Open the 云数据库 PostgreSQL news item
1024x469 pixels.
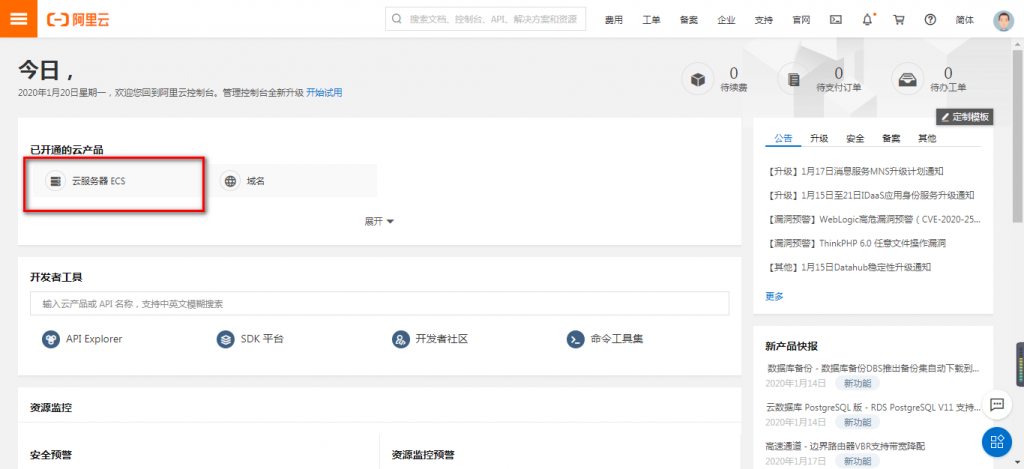point(872,408)
